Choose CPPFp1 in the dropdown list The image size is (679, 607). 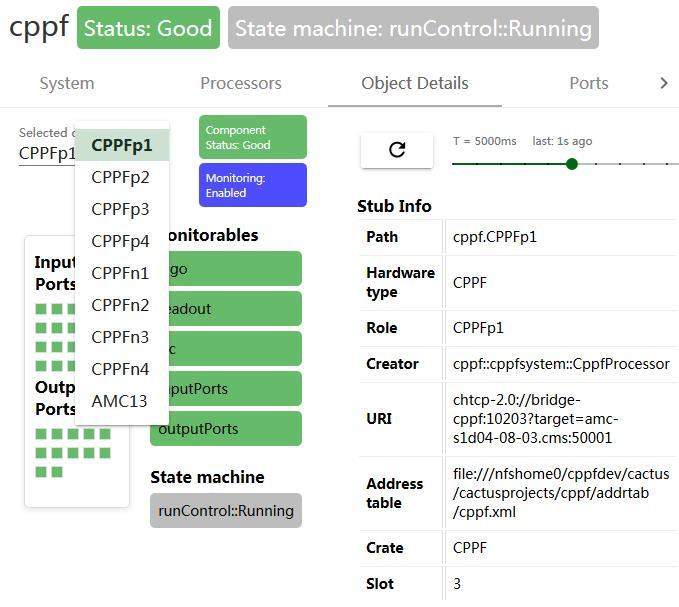122,145
